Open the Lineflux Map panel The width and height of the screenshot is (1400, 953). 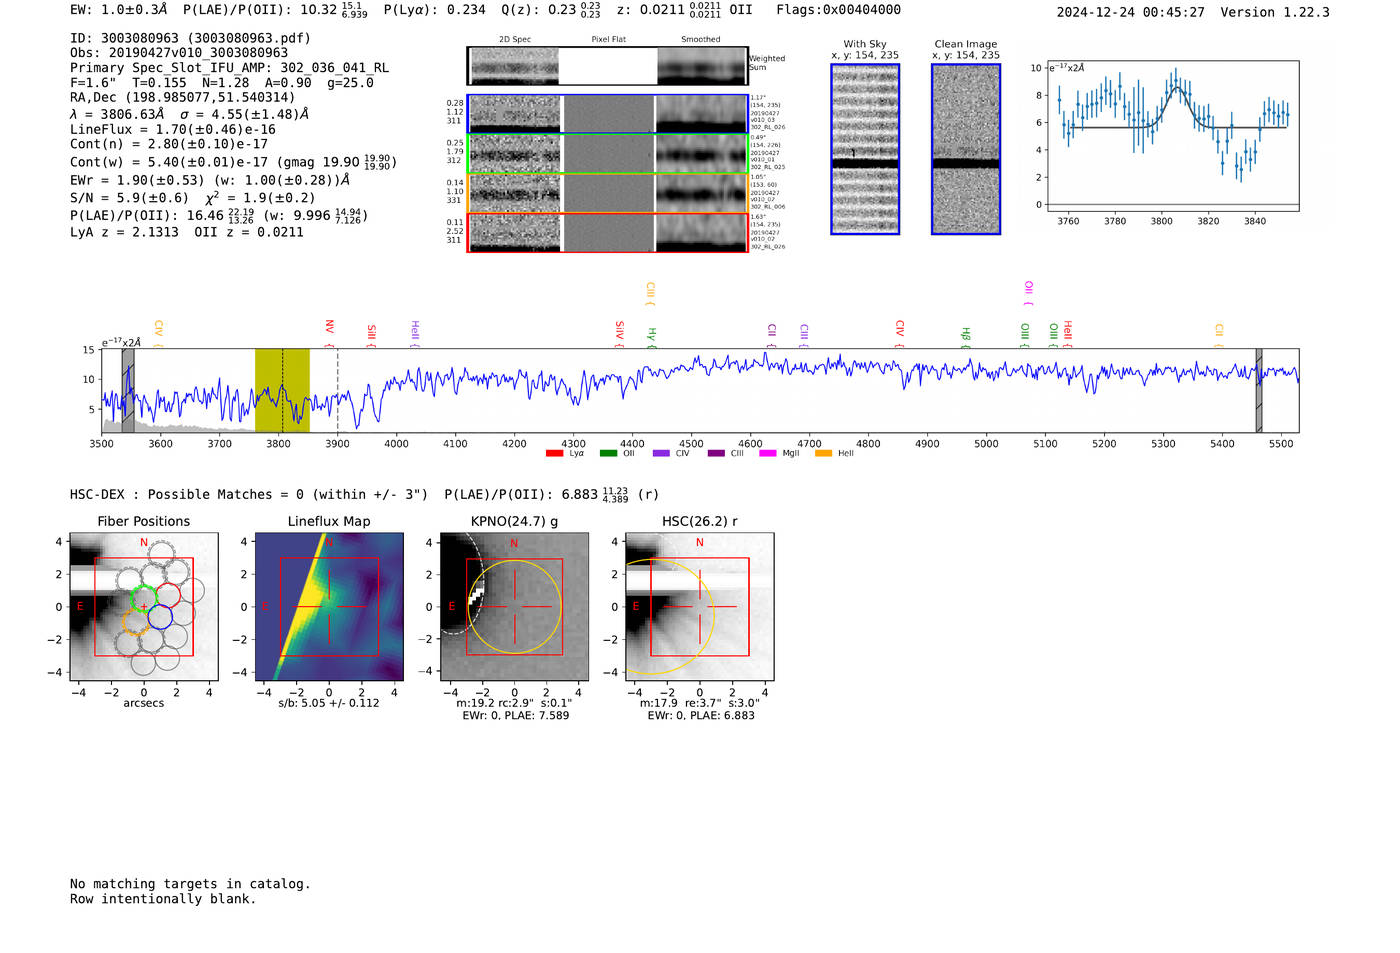pos(329,607)
